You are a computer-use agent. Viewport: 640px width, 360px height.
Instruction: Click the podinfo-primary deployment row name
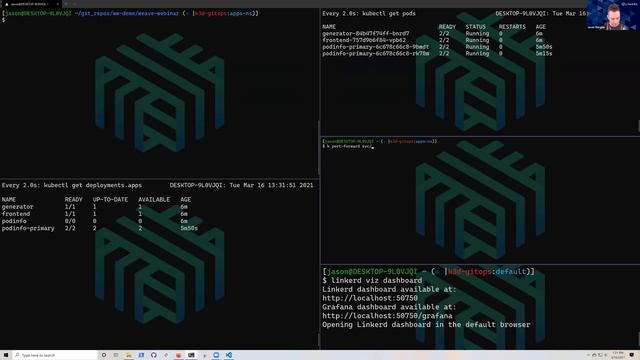[x=28, y=229]
